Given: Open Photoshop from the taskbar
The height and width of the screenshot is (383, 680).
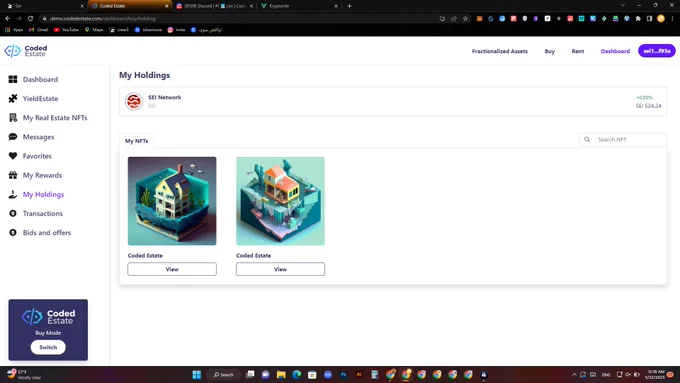Looking at the screenshot, I should tap(343, 374).
